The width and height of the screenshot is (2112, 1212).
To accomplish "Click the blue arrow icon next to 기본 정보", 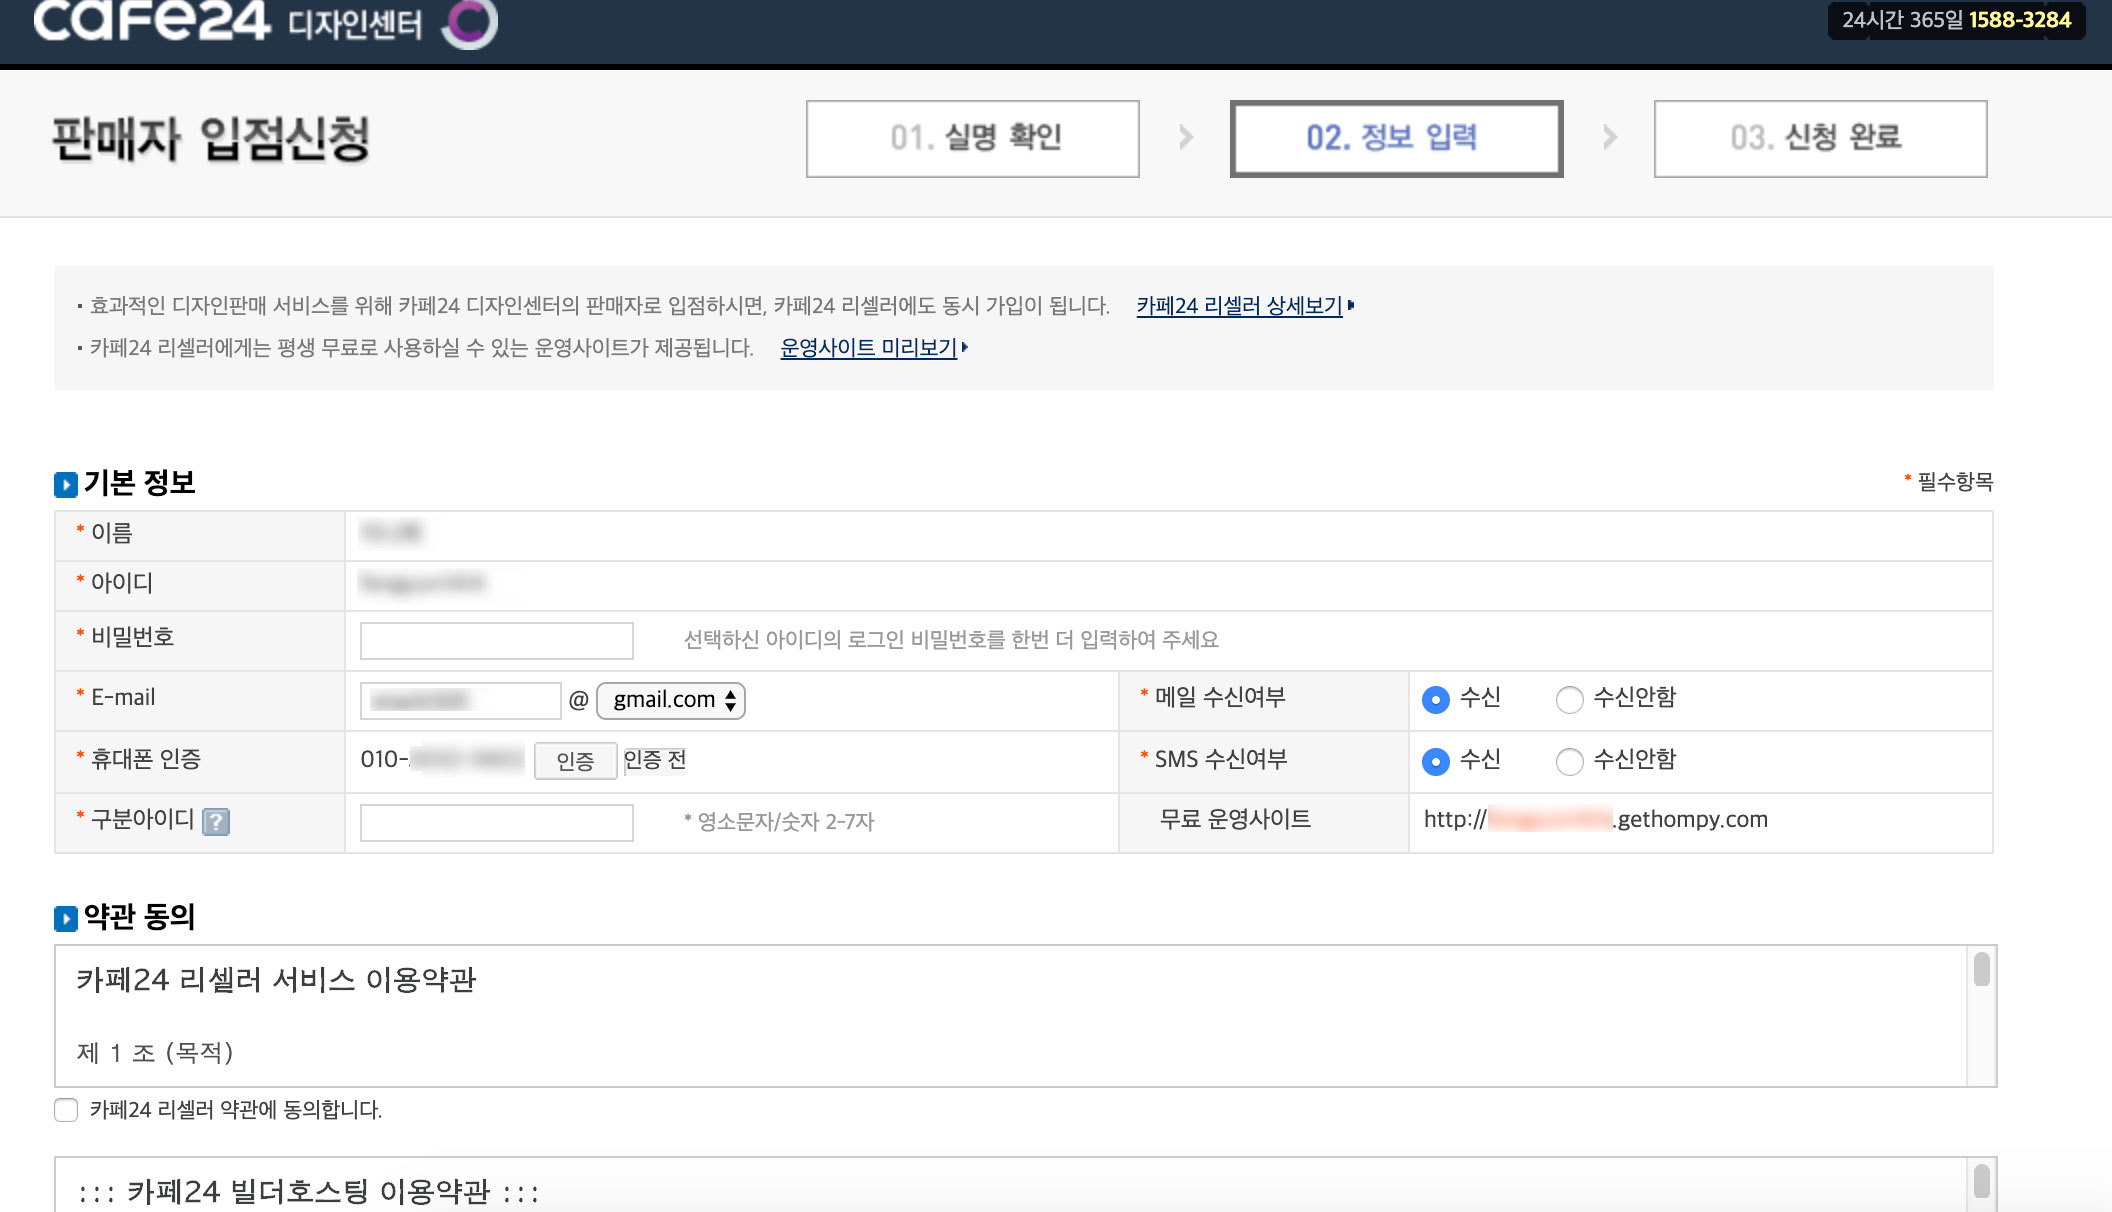I will [x=66, y=485].
